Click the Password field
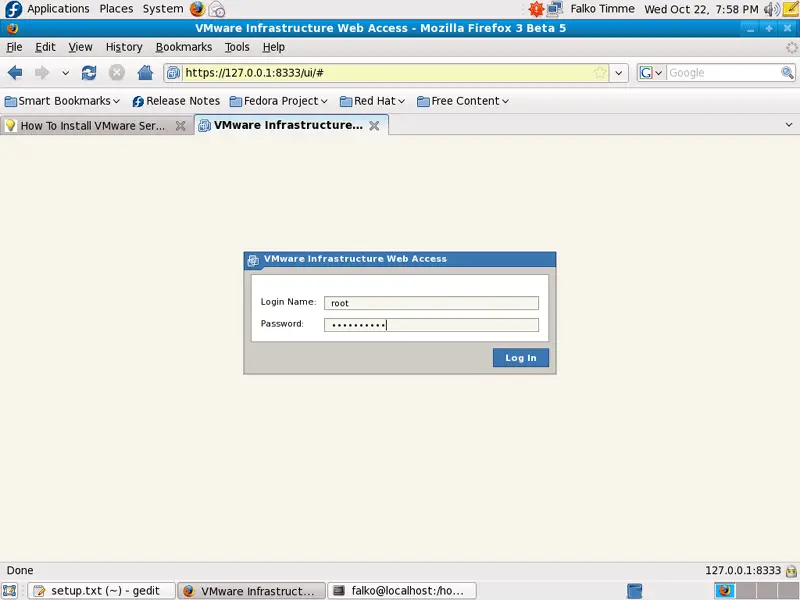 click(x=431, y=325)
